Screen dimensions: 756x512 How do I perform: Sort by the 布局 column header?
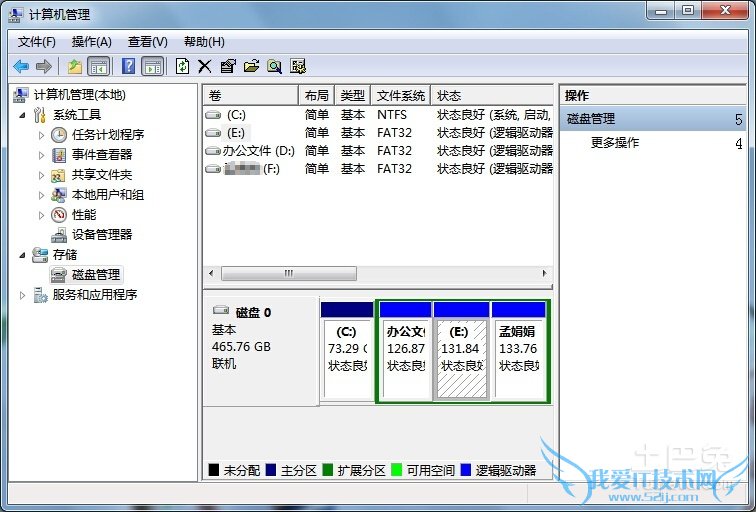(317, 95)
